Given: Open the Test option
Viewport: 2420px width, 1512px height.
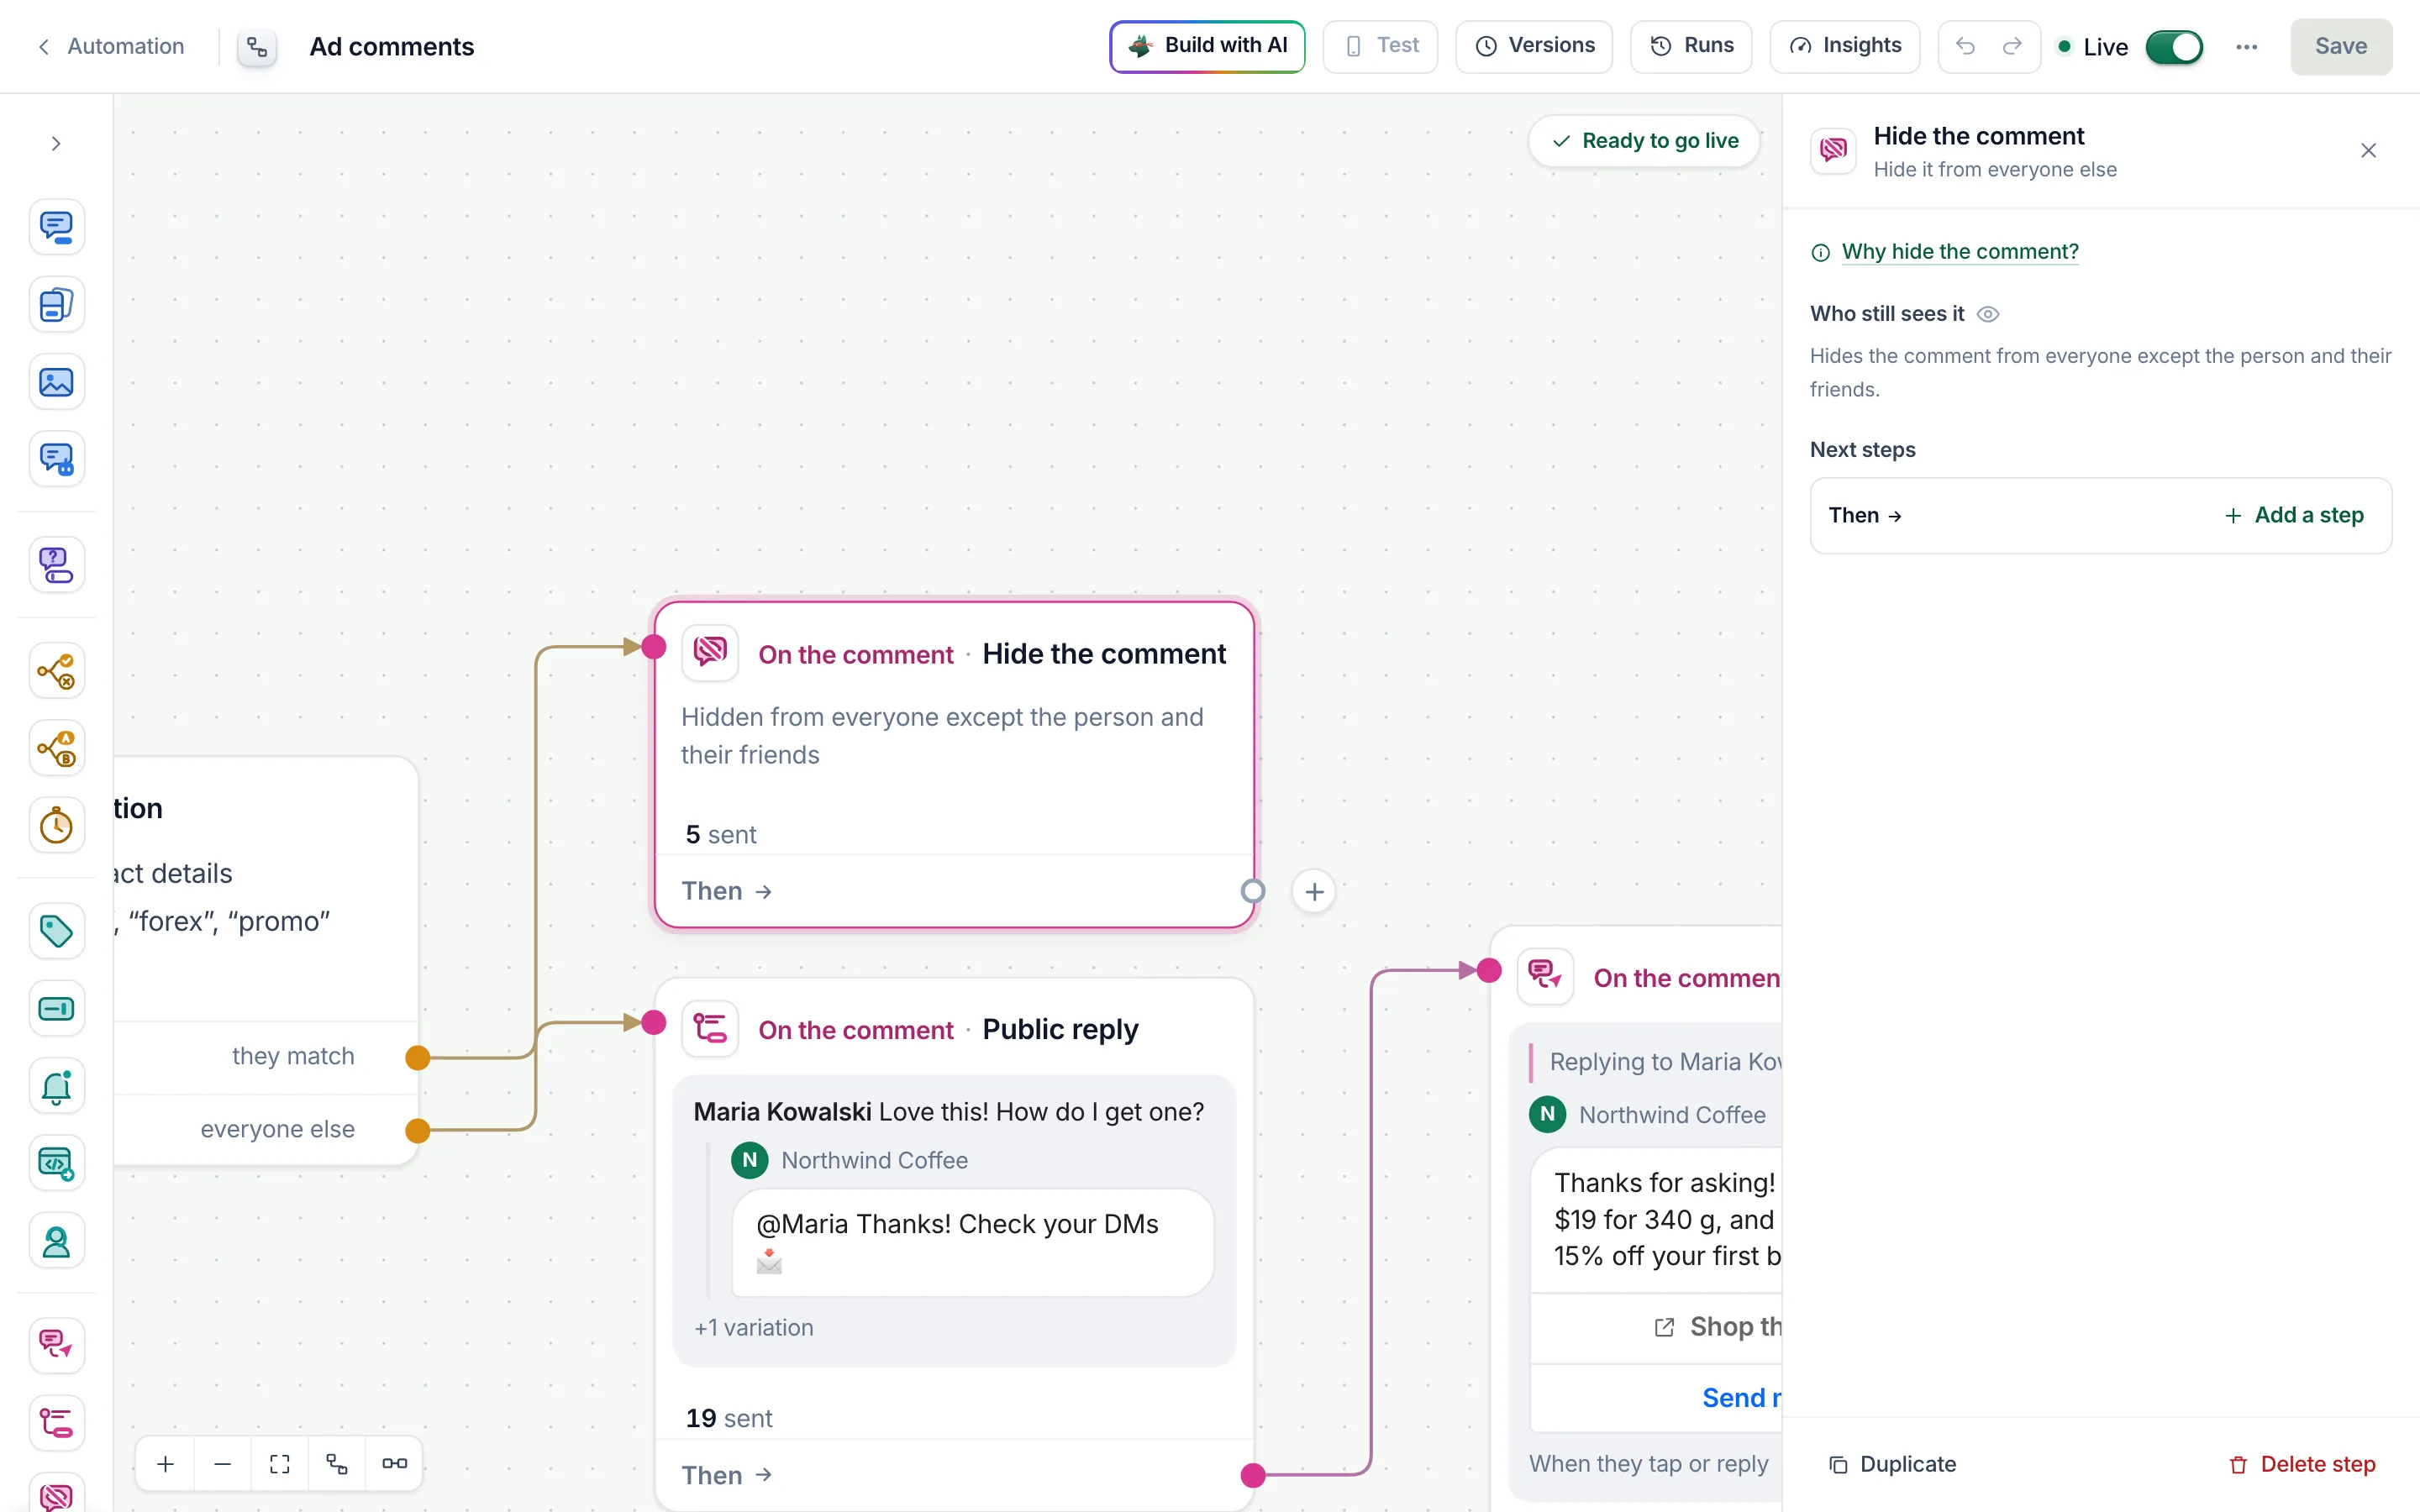Looking at the screenshot, I should (1380, 47).
